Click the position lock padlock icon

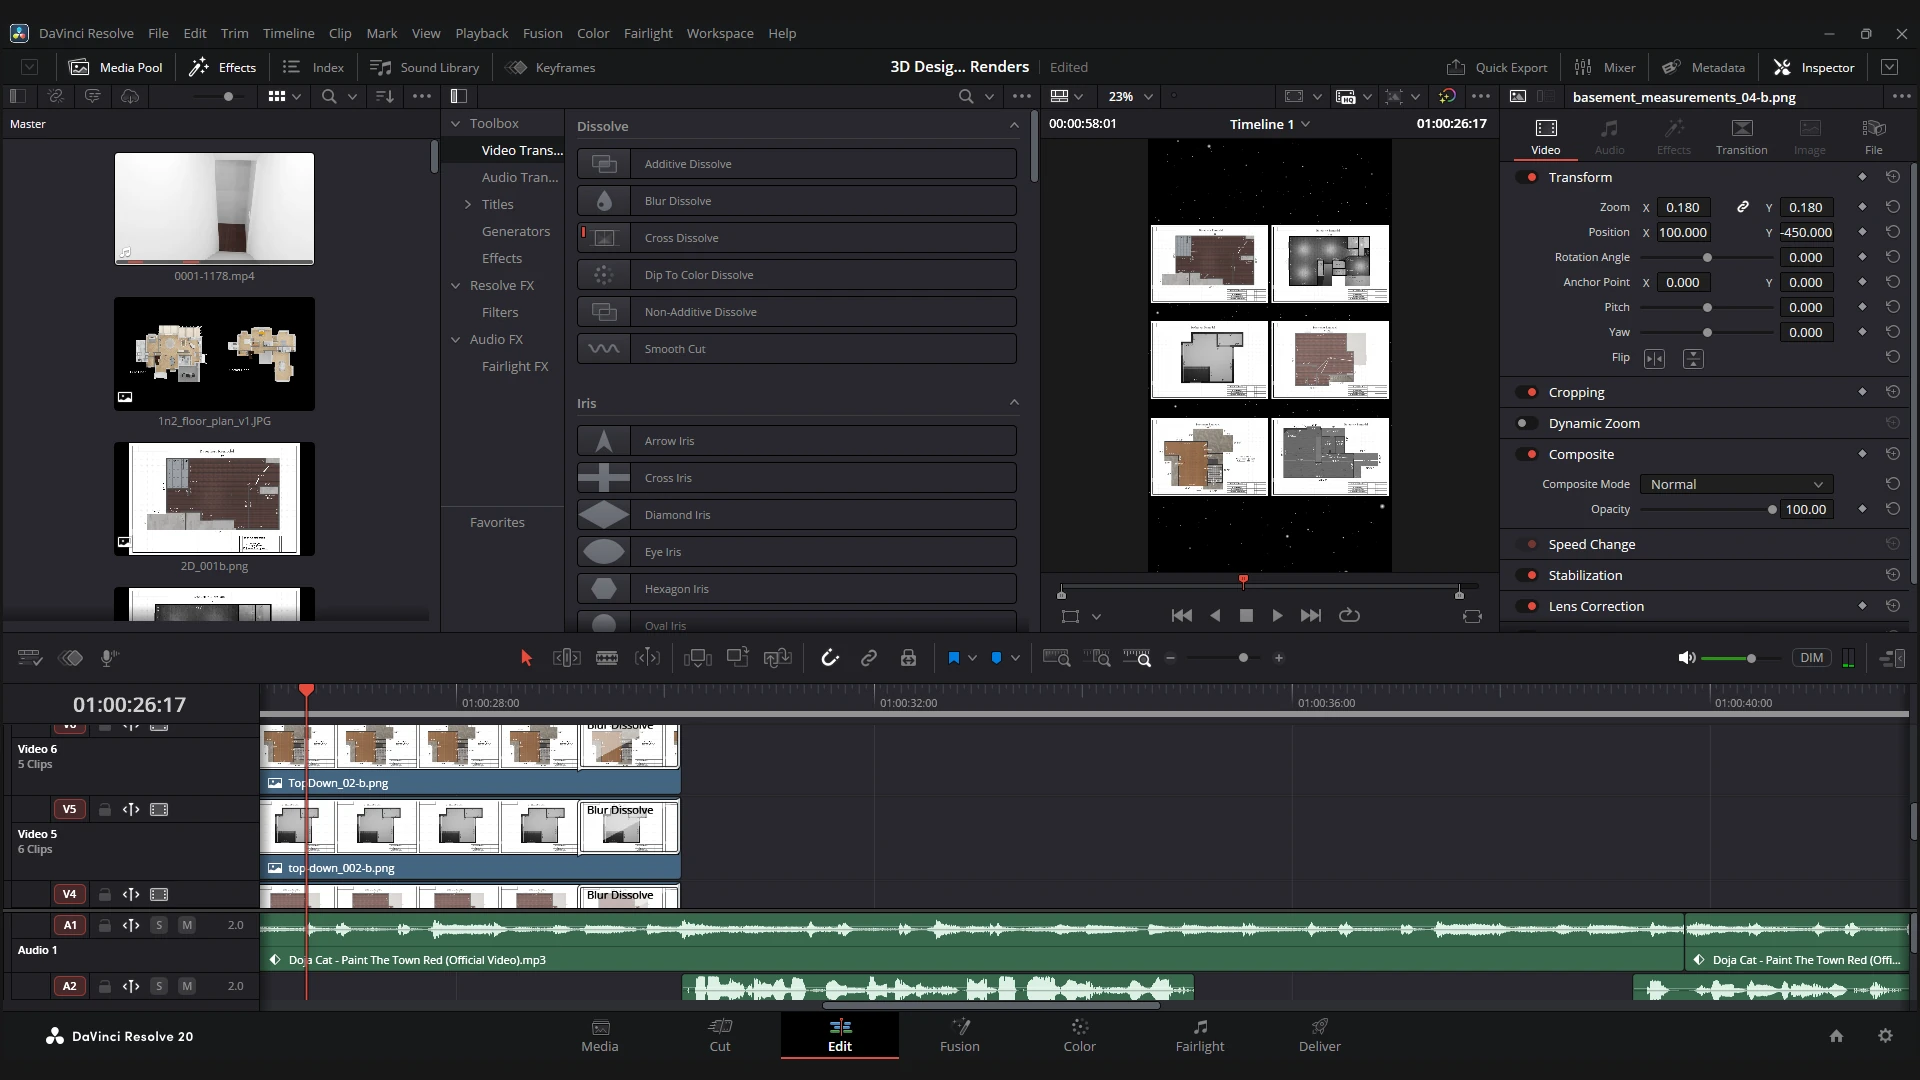[x=908, y=658]
